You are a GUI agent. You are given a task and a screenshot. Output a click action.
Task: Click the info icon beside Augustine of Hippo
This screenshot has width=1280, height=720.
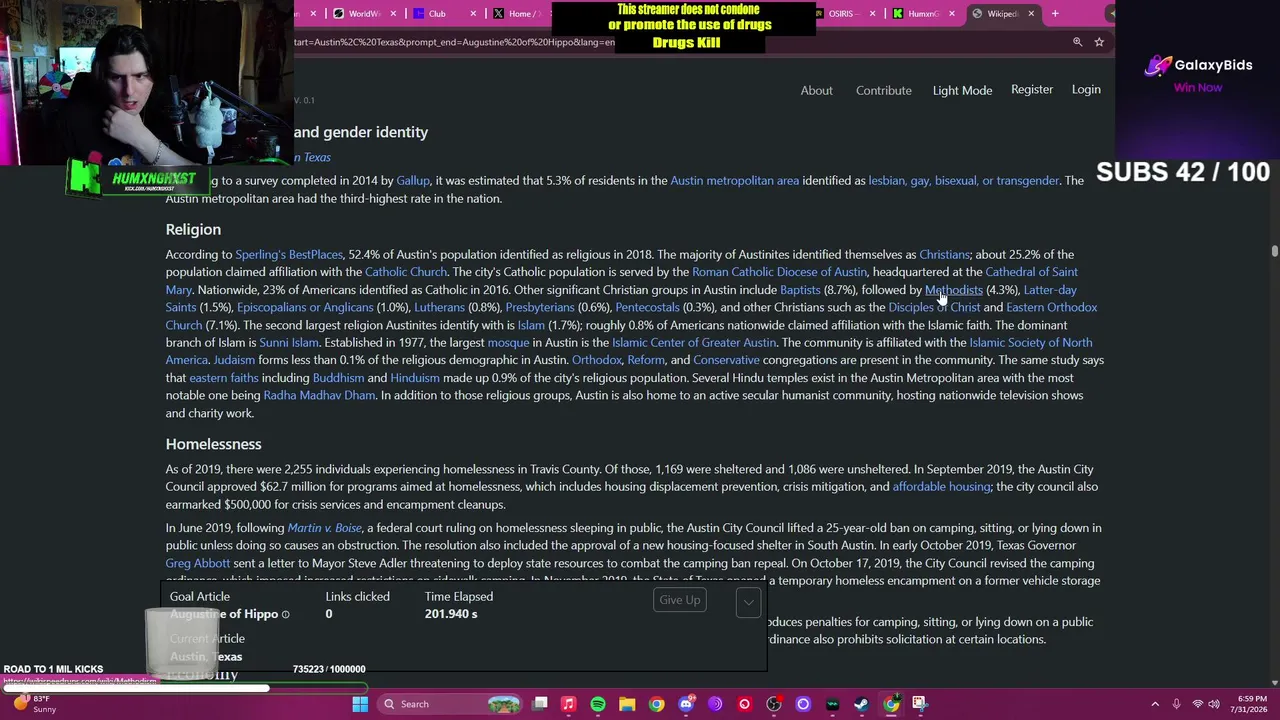tap(285, 614)
